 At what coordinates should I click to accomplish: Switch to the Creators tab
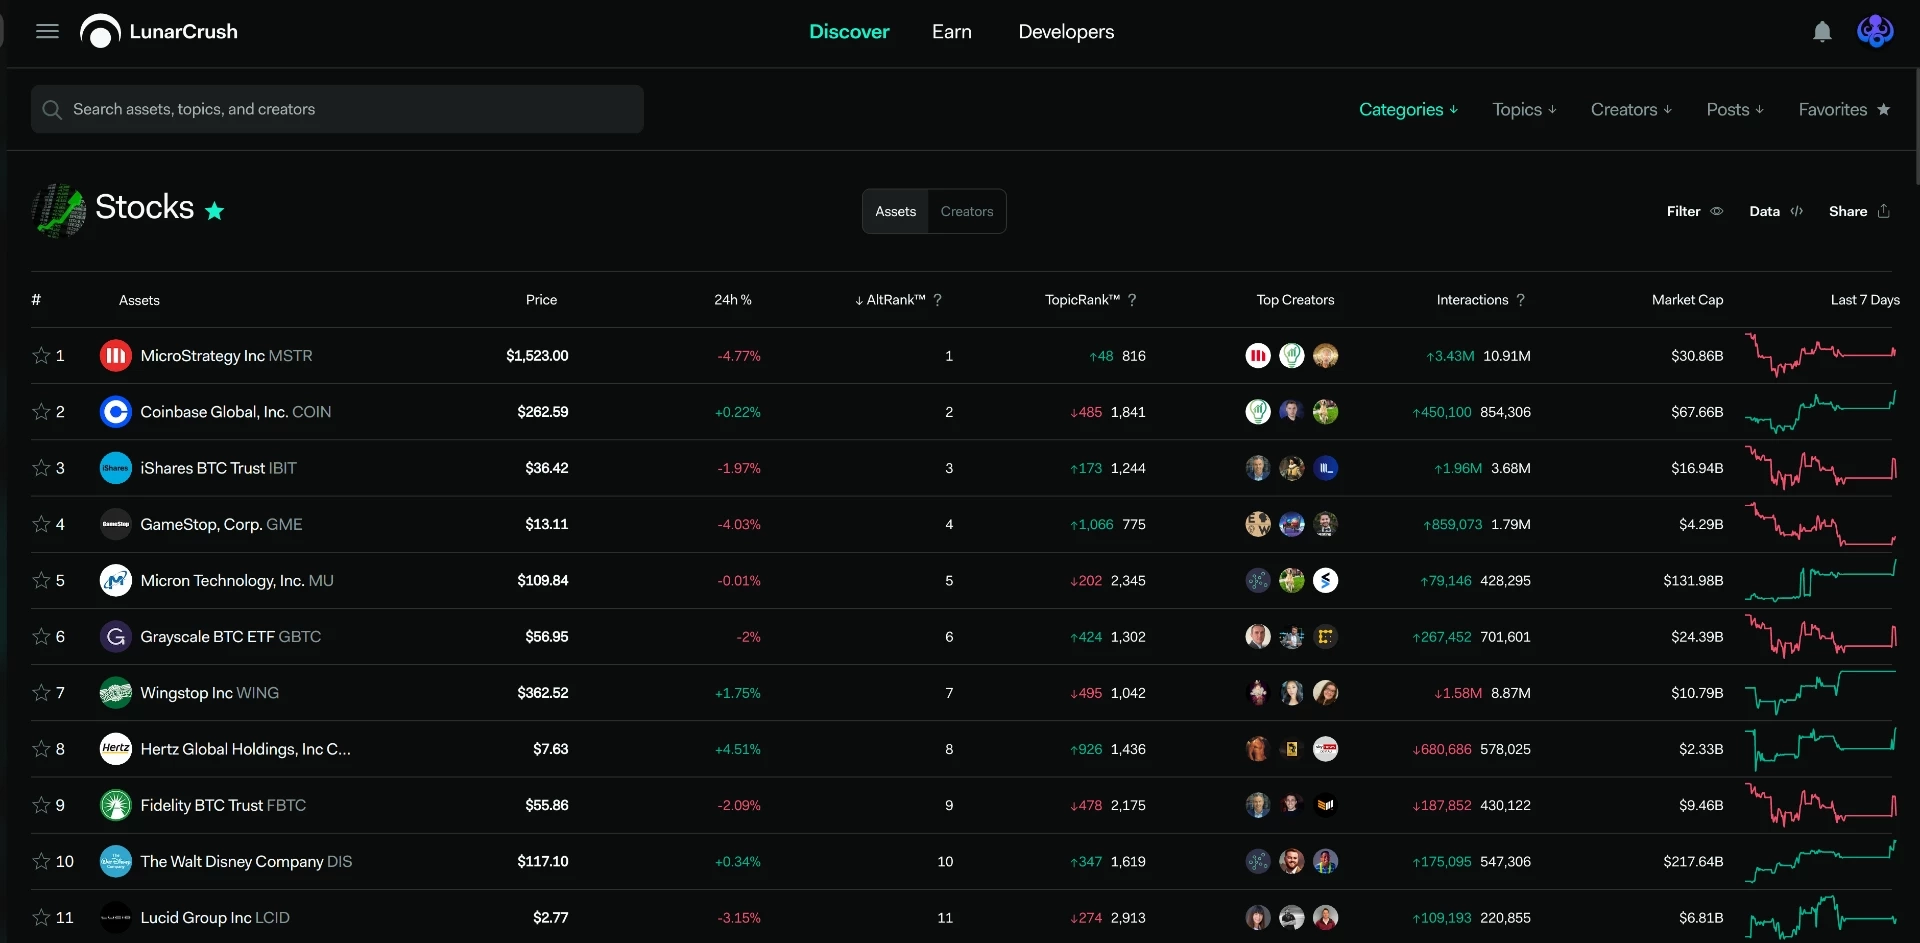click(x=966, y=211)
